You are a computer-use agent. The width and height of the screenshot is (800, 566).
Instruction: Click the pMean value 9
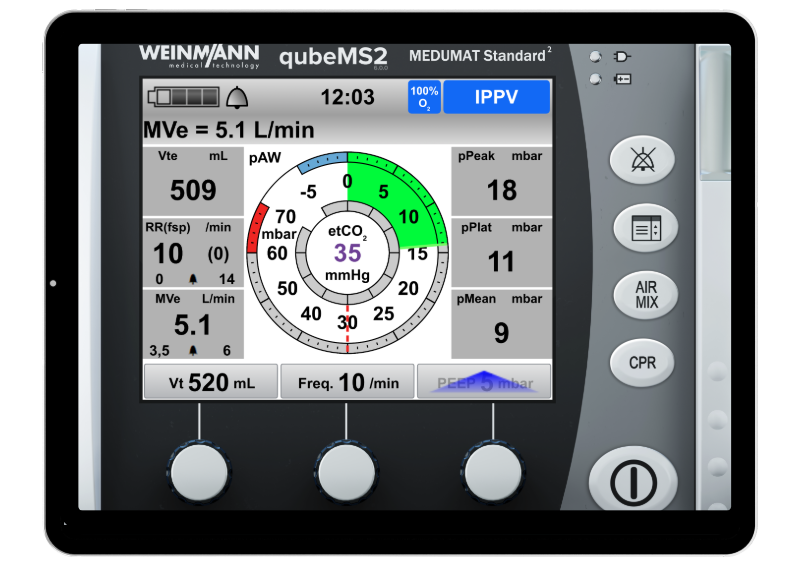pyautogui.click(x=501, y=333)
